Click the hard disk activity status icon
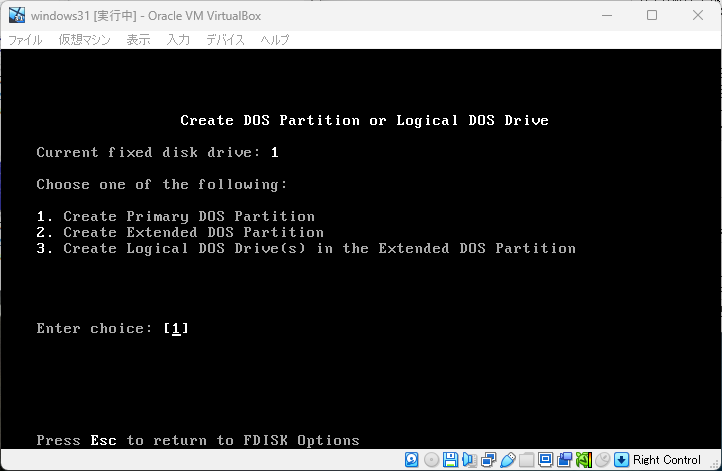This screenshot has height=471, width=722. point(411,459)
